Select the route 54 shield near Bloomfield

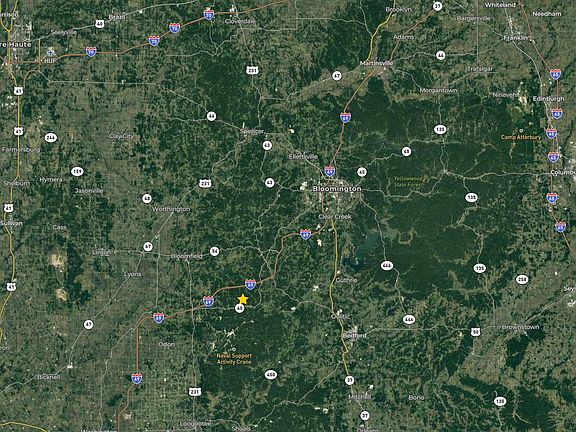click(x=215, y=251)
